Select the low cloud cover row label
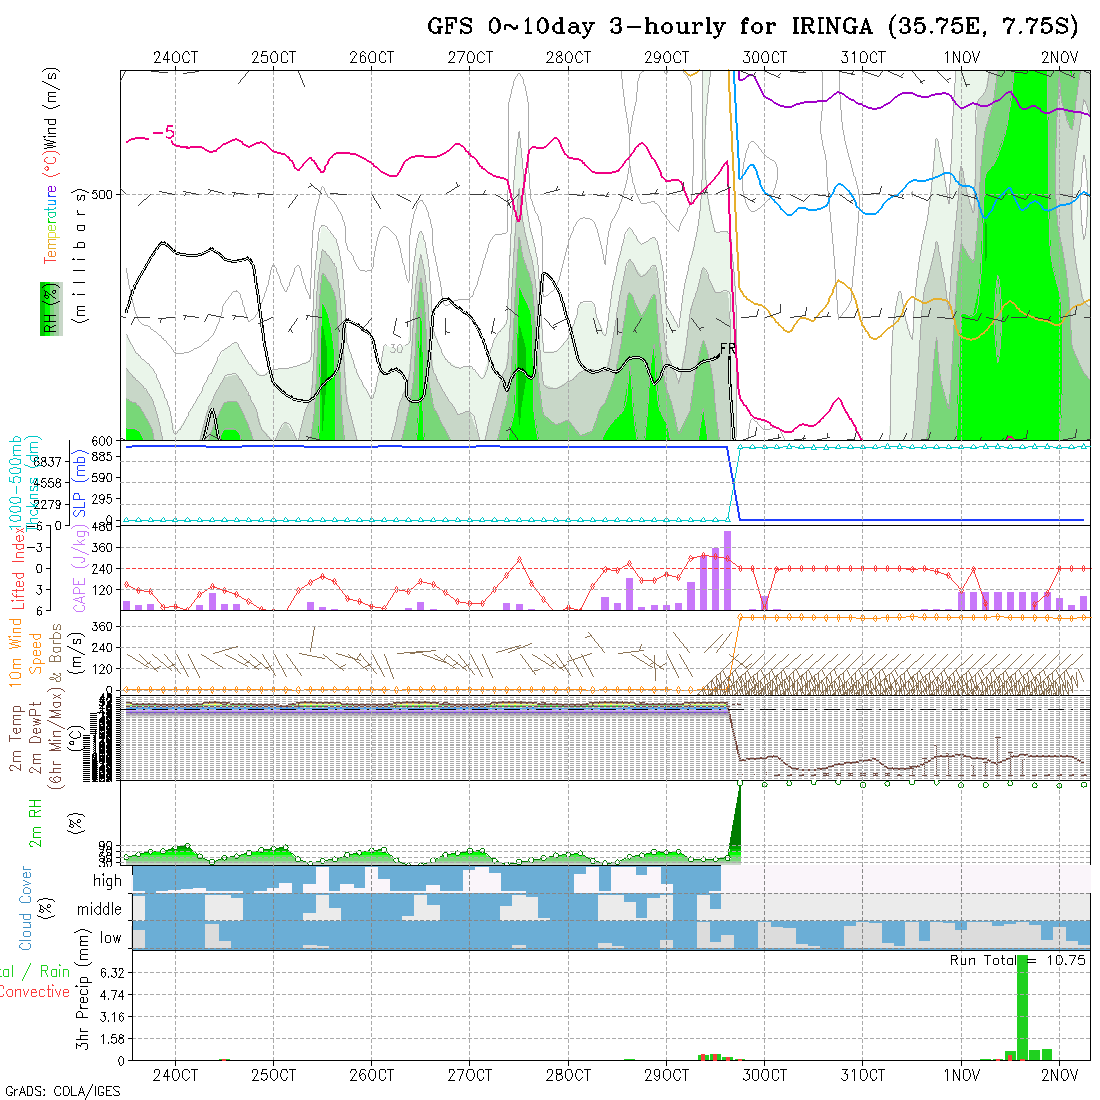1100x1100 pixels. point(110,938)
